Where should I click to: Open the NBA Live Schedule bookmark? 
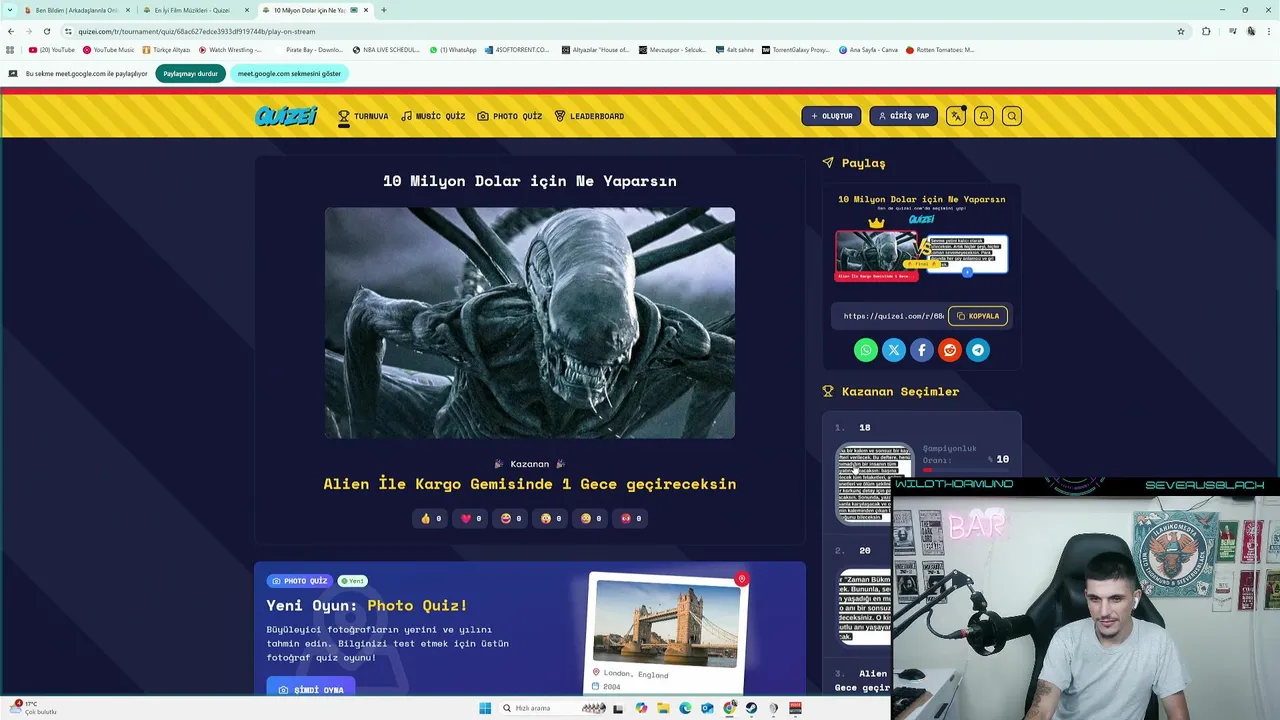point(387,50)
